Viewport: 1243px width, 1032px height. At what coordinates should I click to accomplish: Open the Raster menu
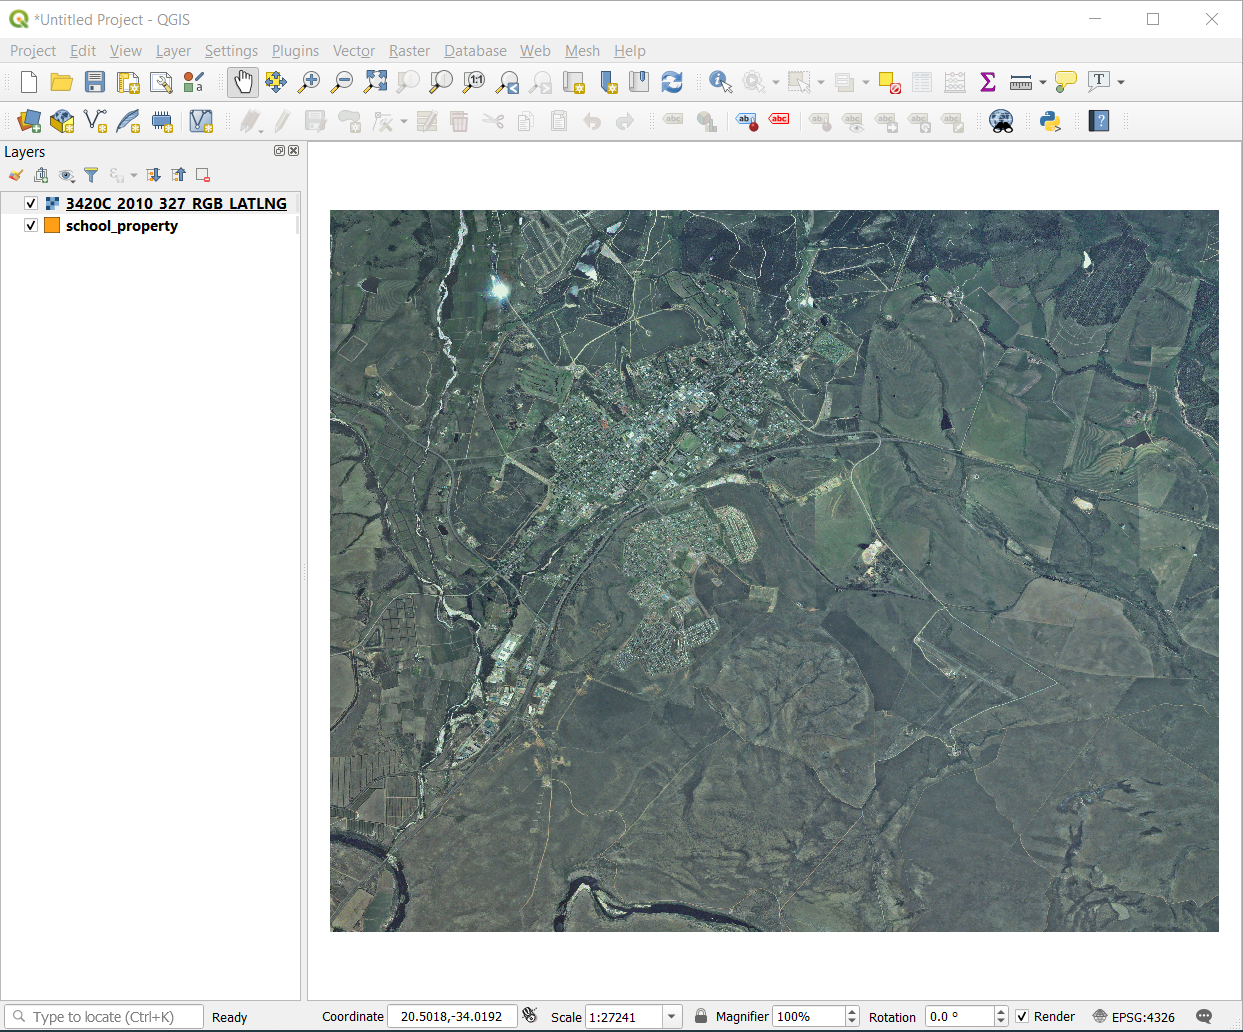click(409, 51)
